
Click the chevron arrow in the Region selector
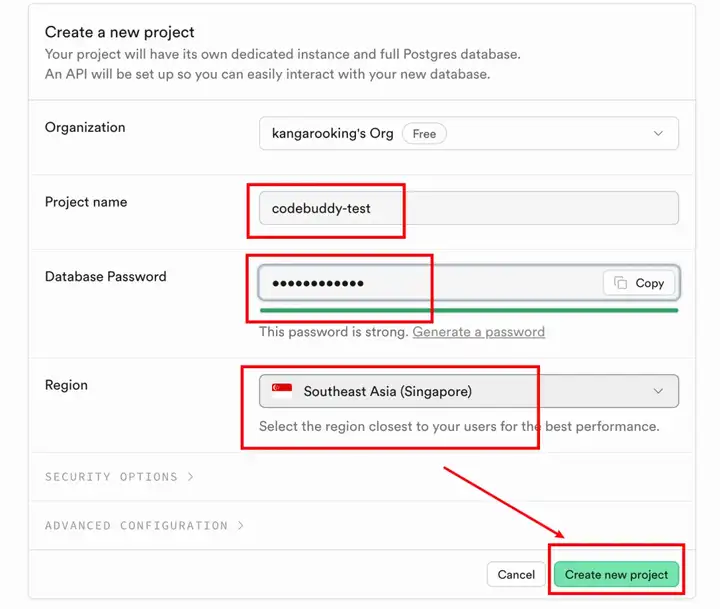658,391
